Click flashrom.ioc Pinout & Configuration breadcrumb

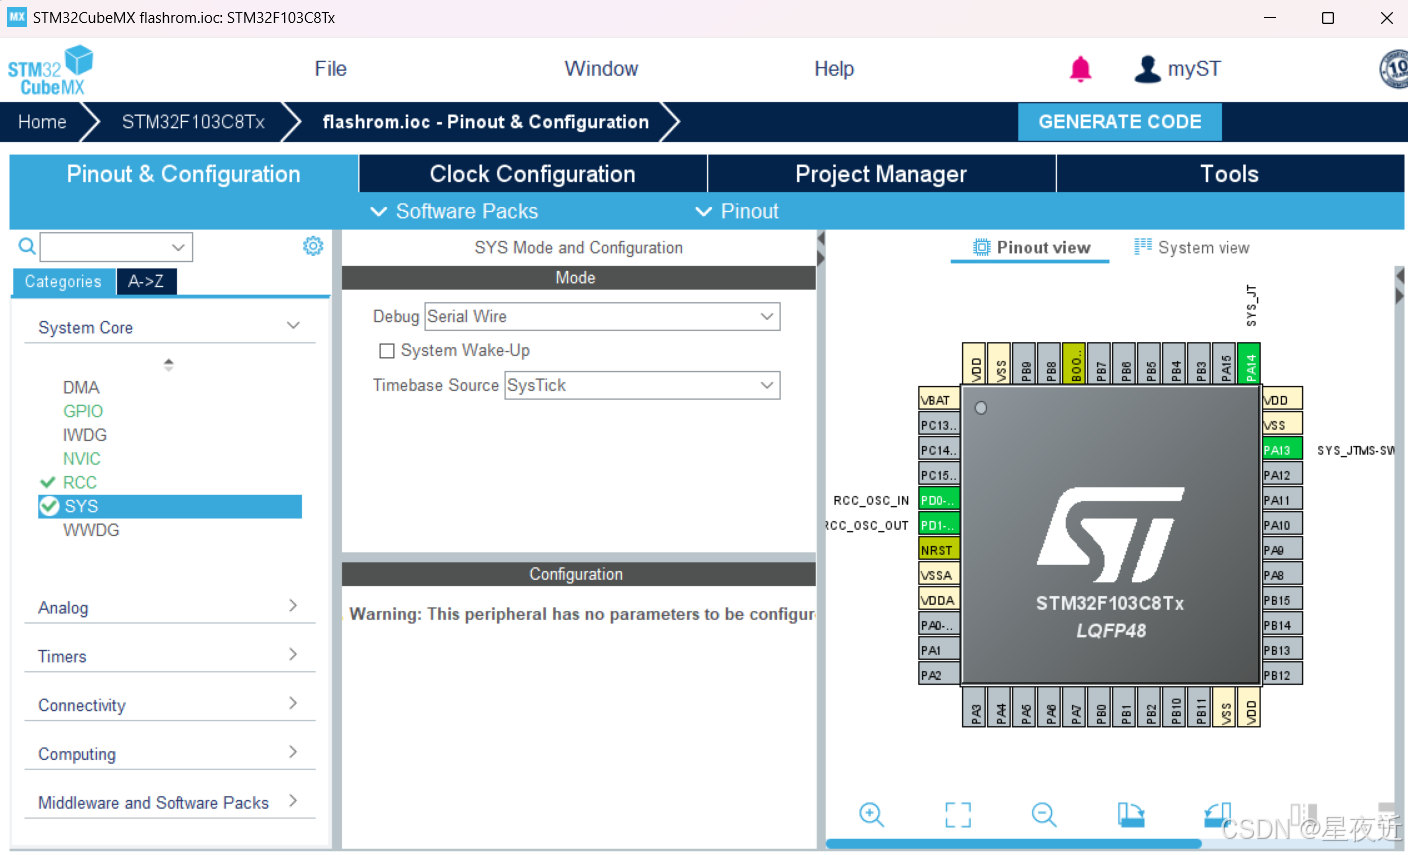pyautogui.click(x=486, y=122)
